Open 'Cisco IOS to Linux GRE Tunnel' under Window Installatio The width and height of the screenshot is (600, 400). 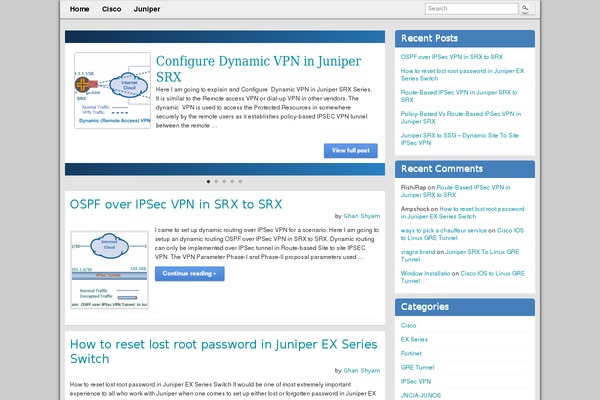point(463,277)
